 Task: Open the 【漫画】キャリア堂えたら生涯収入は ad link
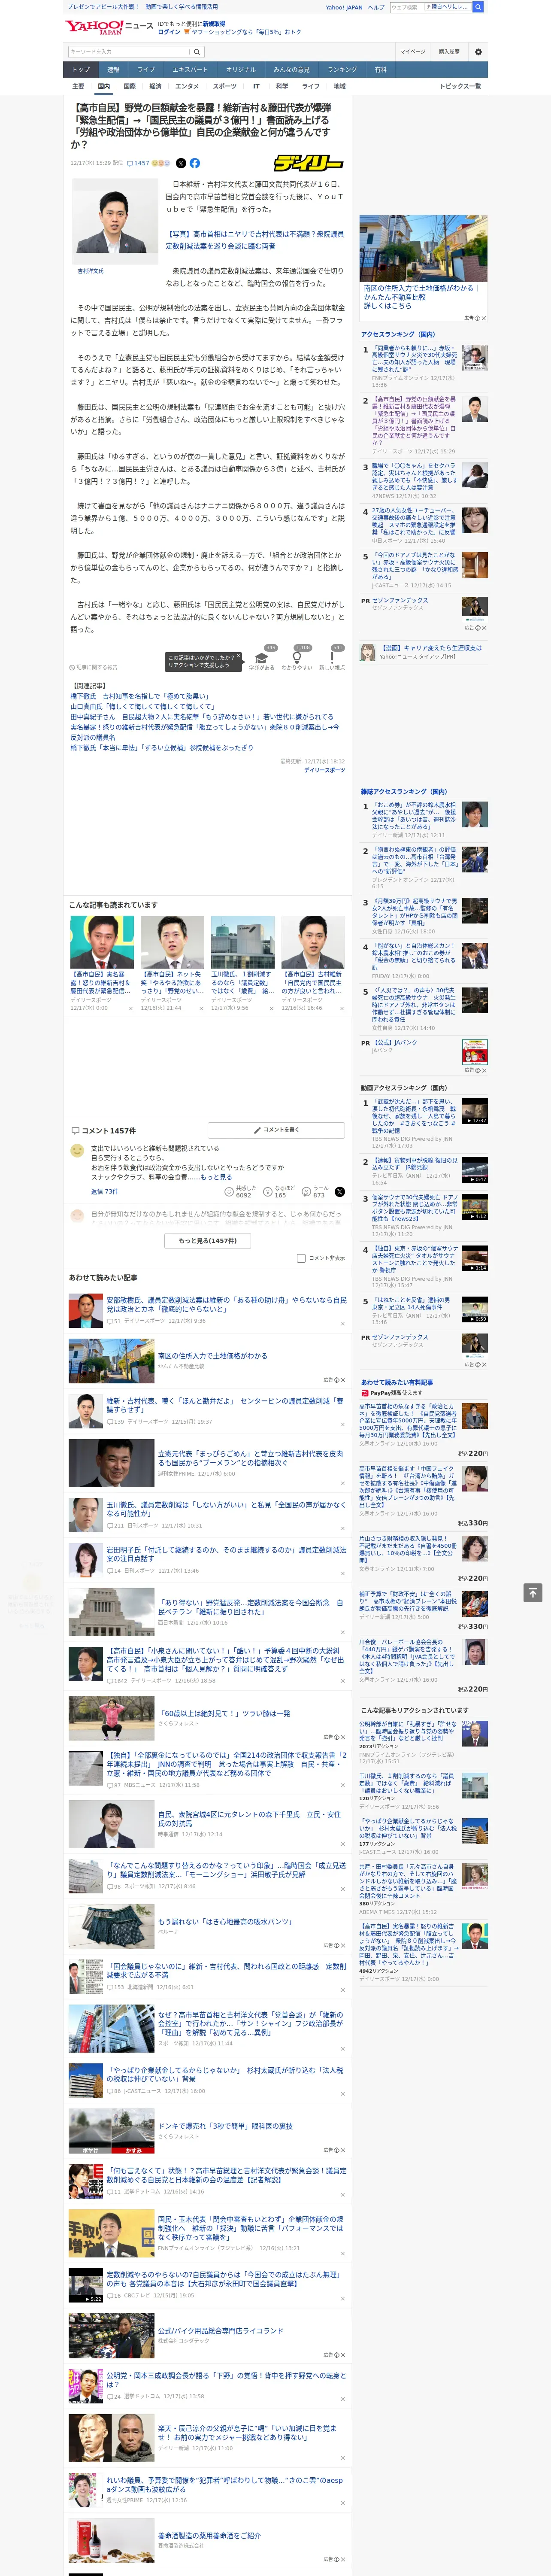tap(430, 648)
